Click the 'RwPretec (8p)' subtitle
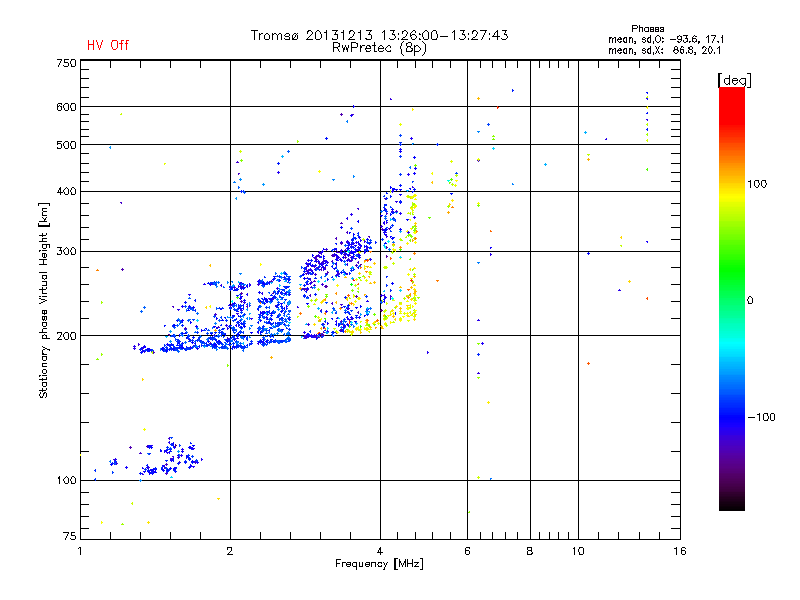 click(x=379, y=48)
